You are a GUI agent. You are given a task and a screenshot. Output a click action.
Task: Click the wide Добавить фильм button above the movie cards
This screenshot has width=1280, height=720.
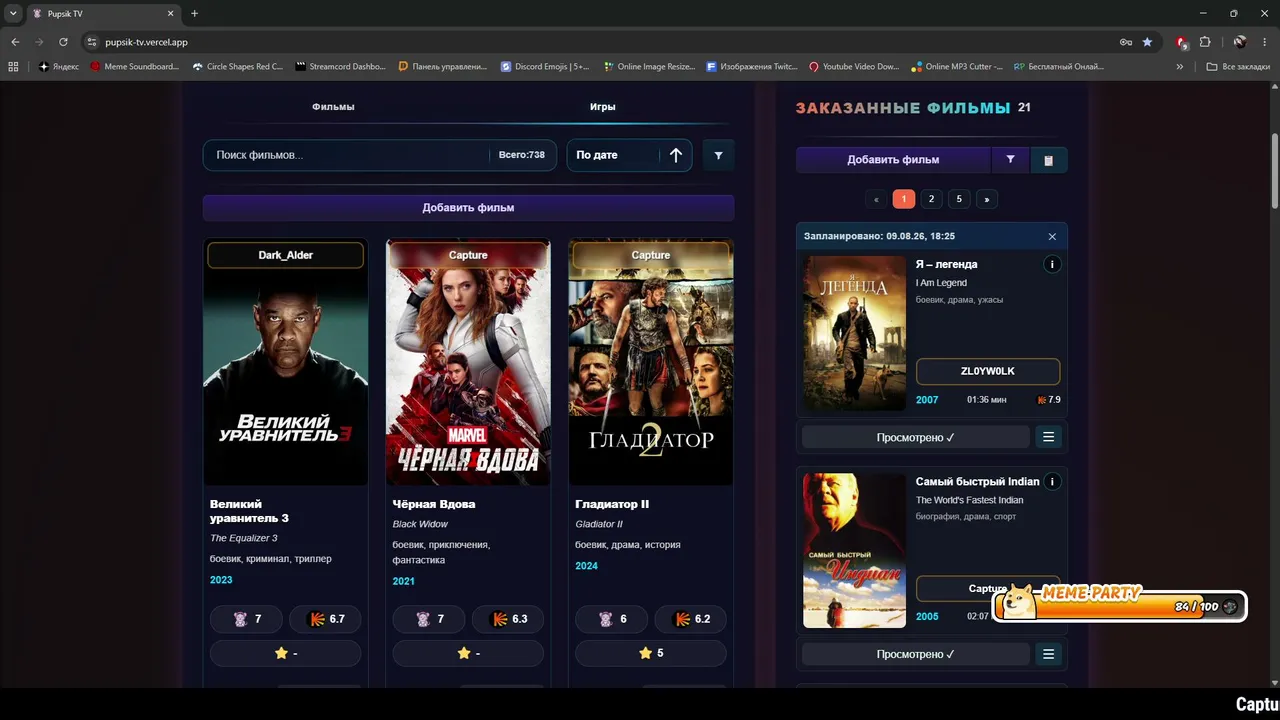(x=468, y=208)
